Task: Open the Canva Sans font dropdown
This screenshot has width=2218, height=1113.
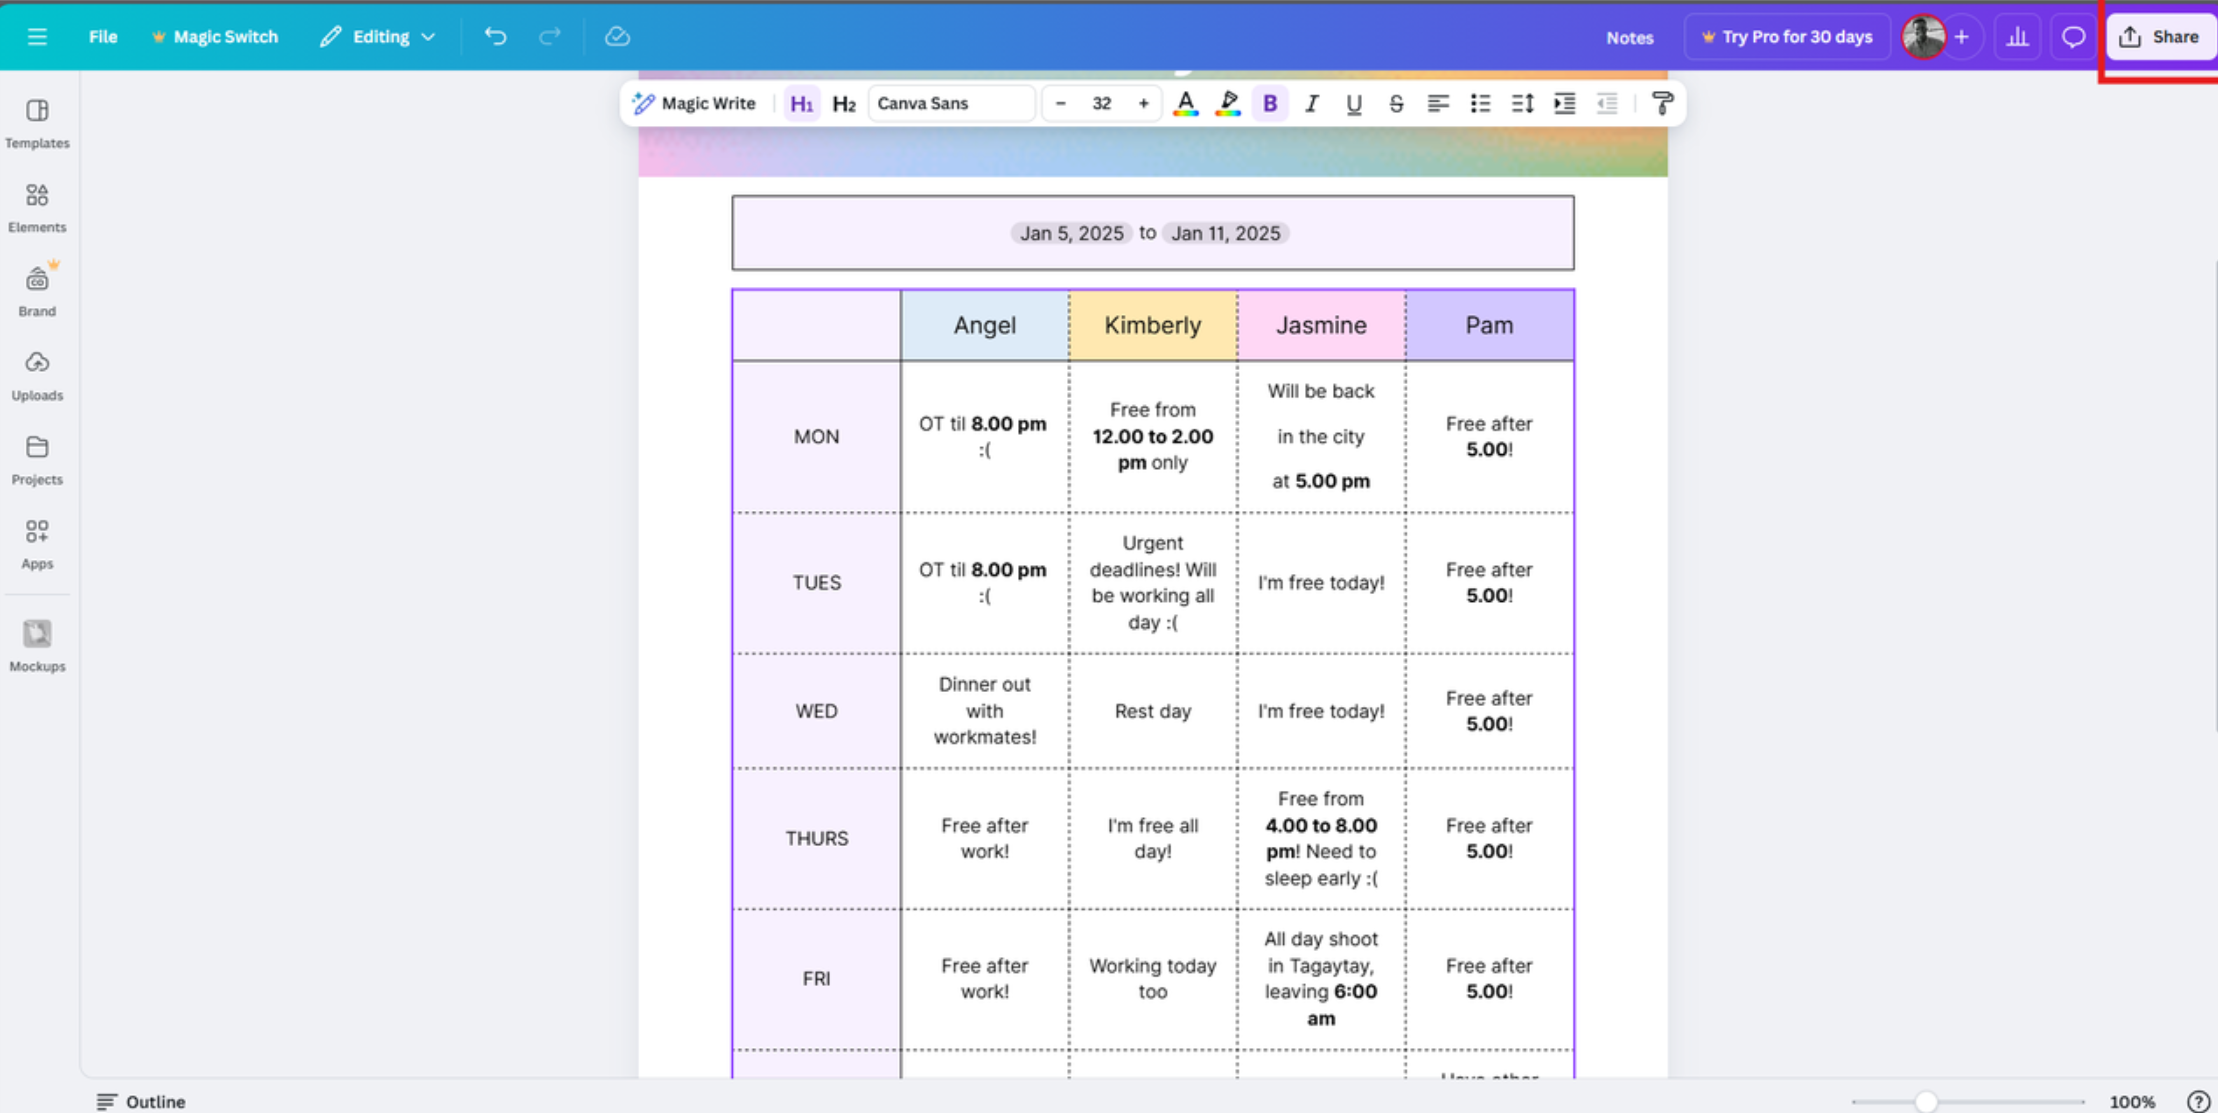Action: pyautogui.click(x=950, y=103)
